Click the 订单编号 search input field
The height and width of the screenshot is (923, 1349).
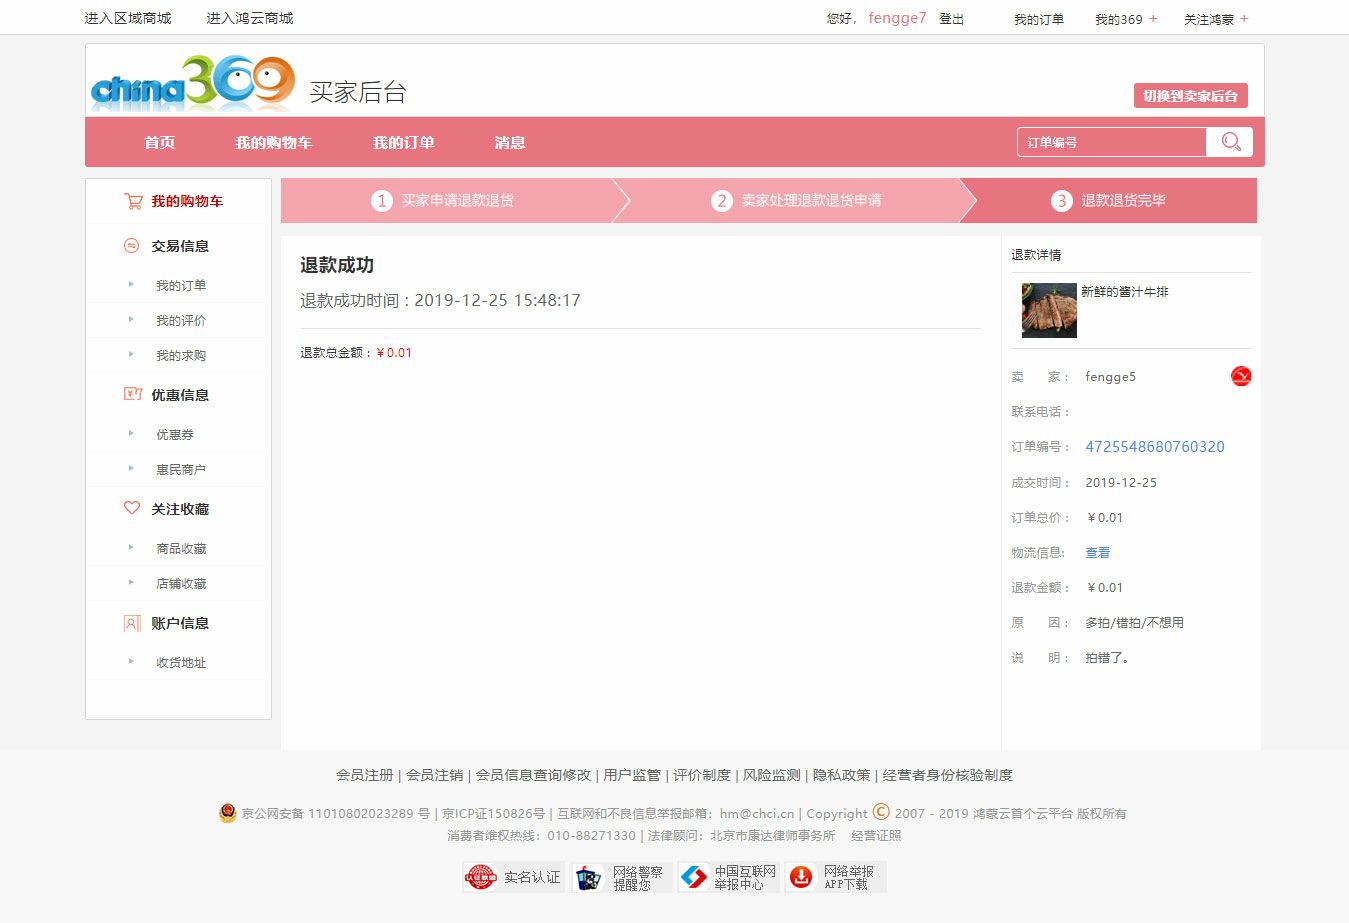(1110, 142)
